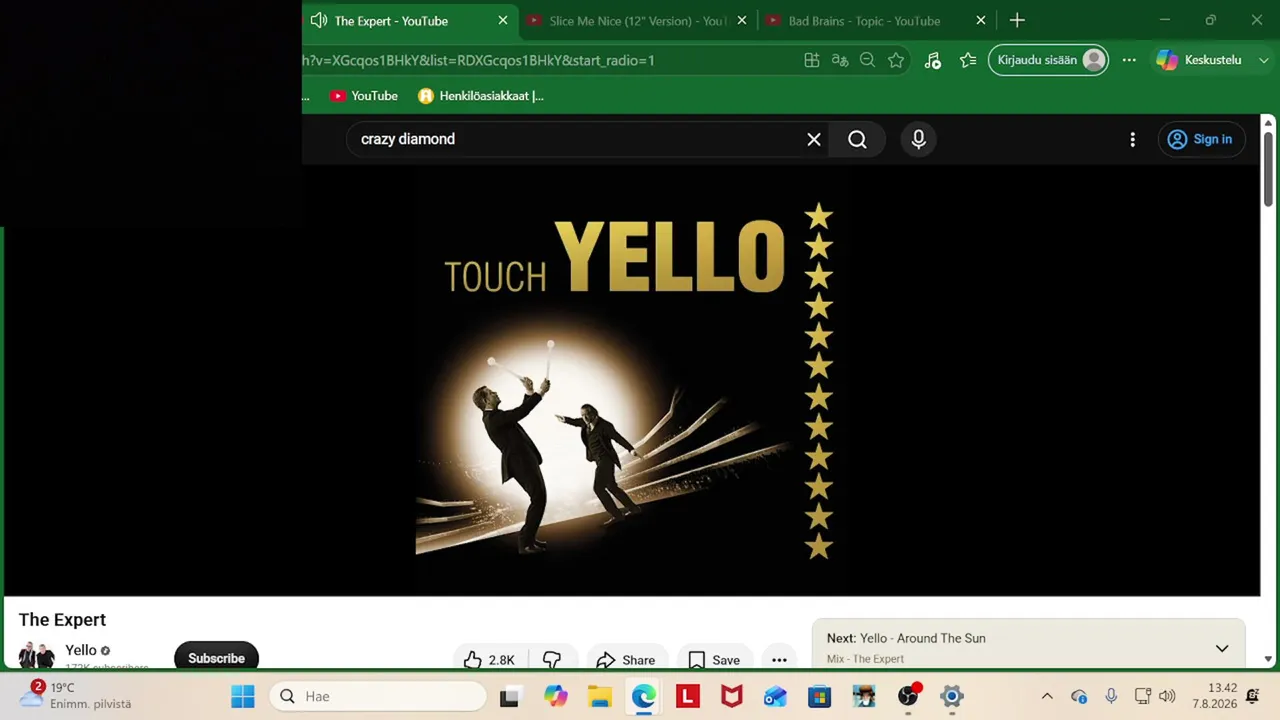Click the YouTube Sign in button
Image resolution: width=1280 pixels, height=720 pixels.
1201,139
